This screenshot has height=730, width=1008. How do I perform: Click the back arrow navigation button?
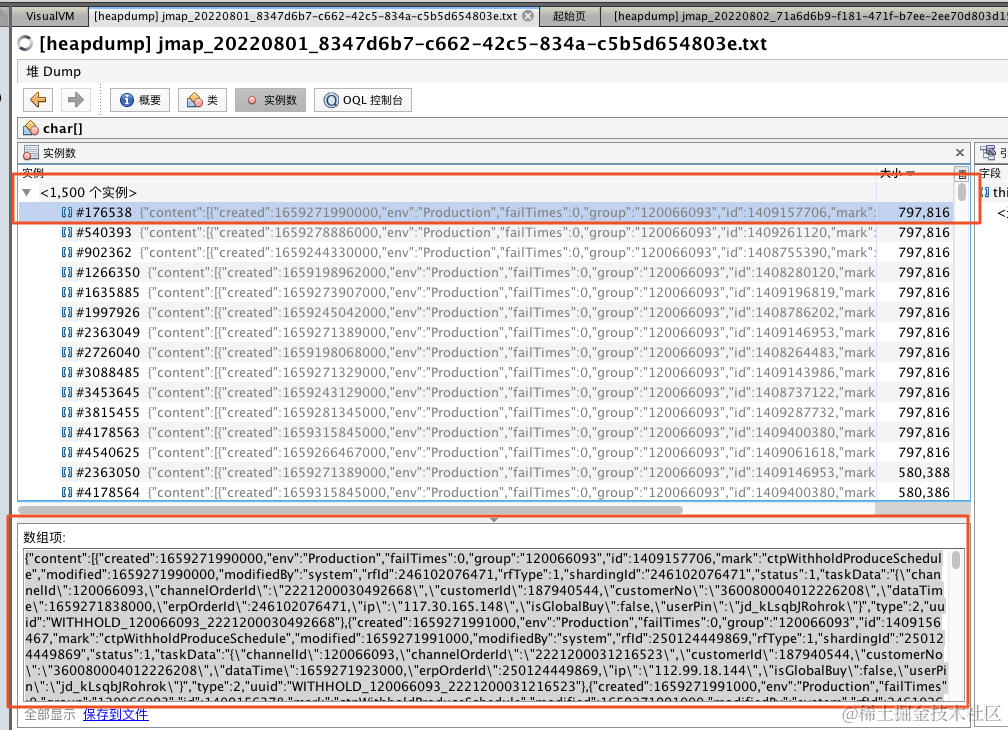click(x=38, y=100)
